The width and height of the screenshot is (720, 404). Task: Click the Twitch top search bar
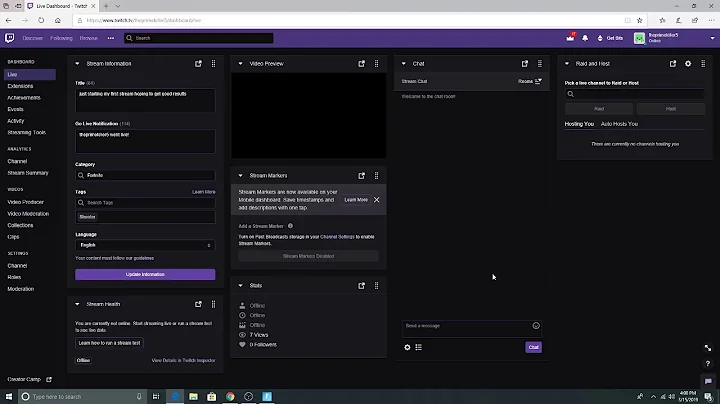click(x=199, y=38)
